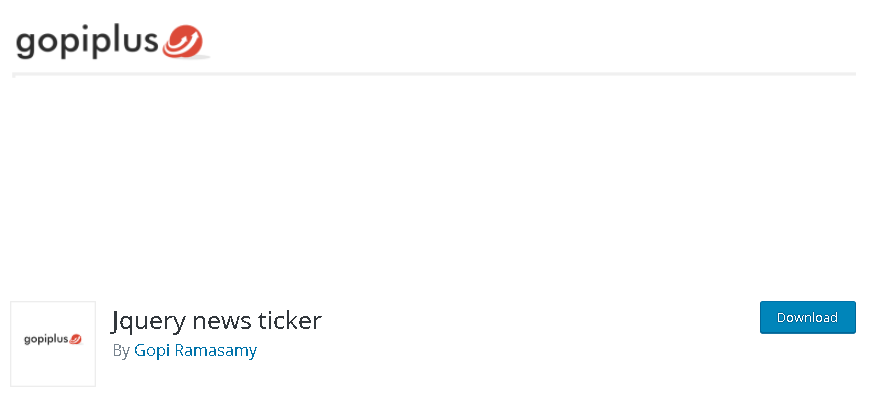
Task: Click the grey shadow under the red logo
Action: [190, 57]
